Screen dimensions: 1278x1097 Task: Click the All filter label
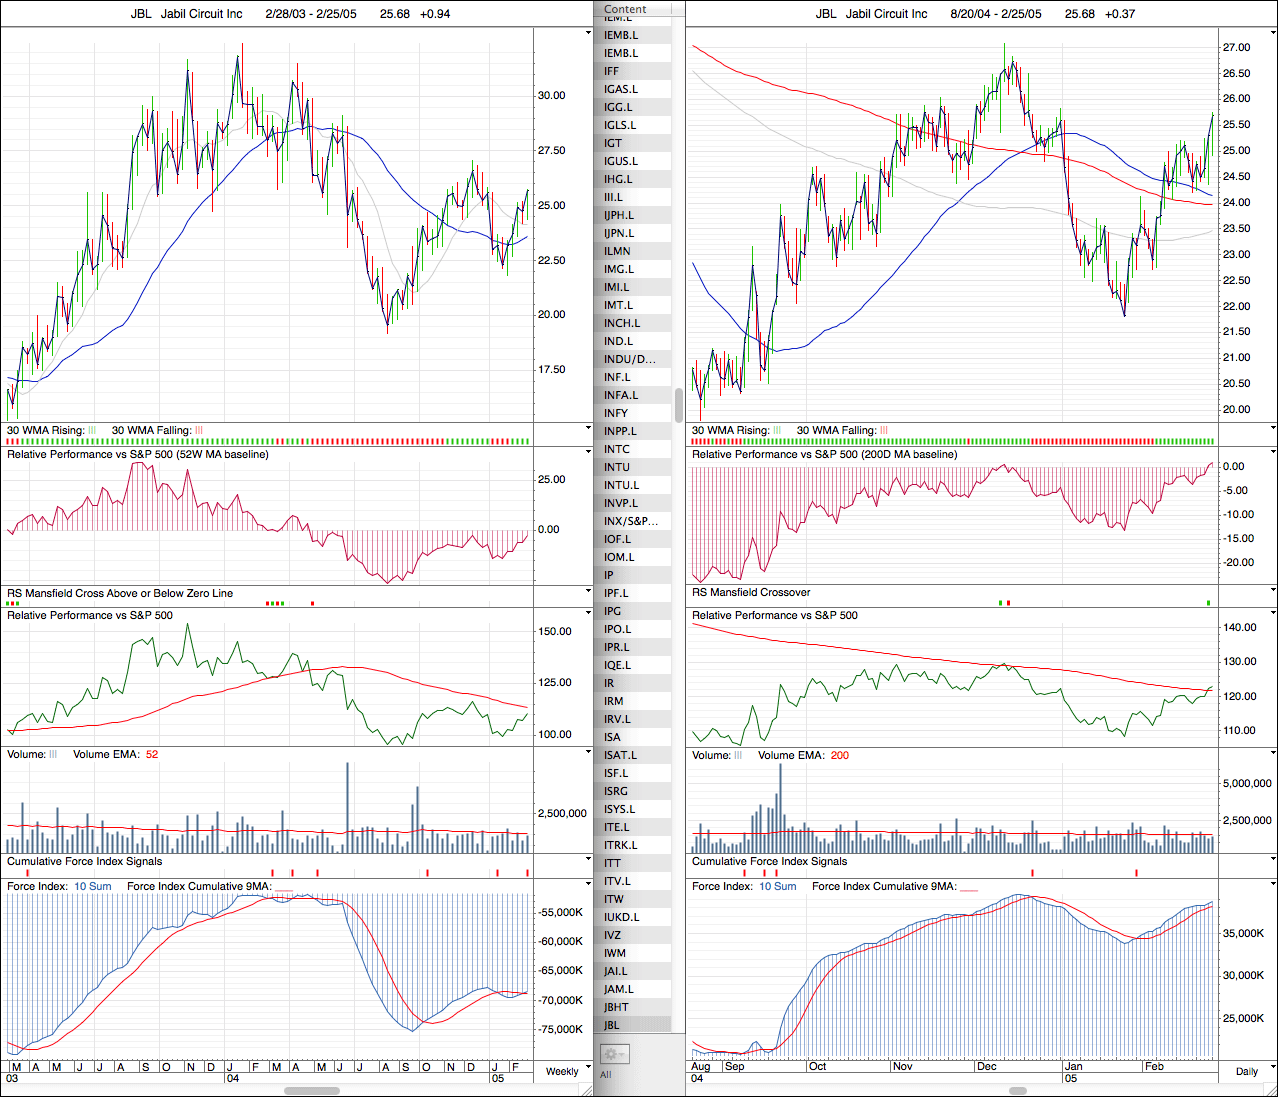pyautogui.click(x=606, y=1075)
